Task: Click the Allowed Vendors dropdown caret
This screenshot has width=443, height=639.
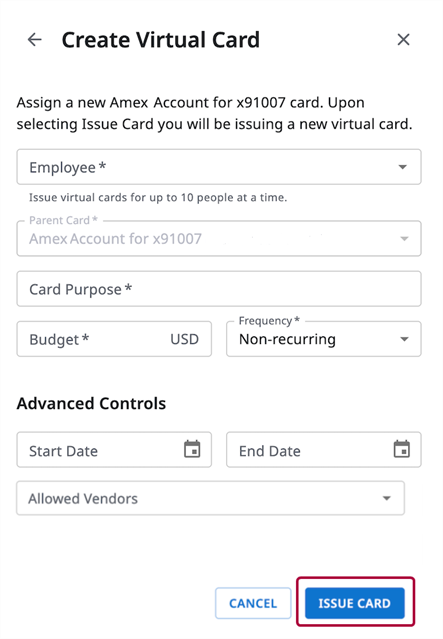Action: coord(386,498)
